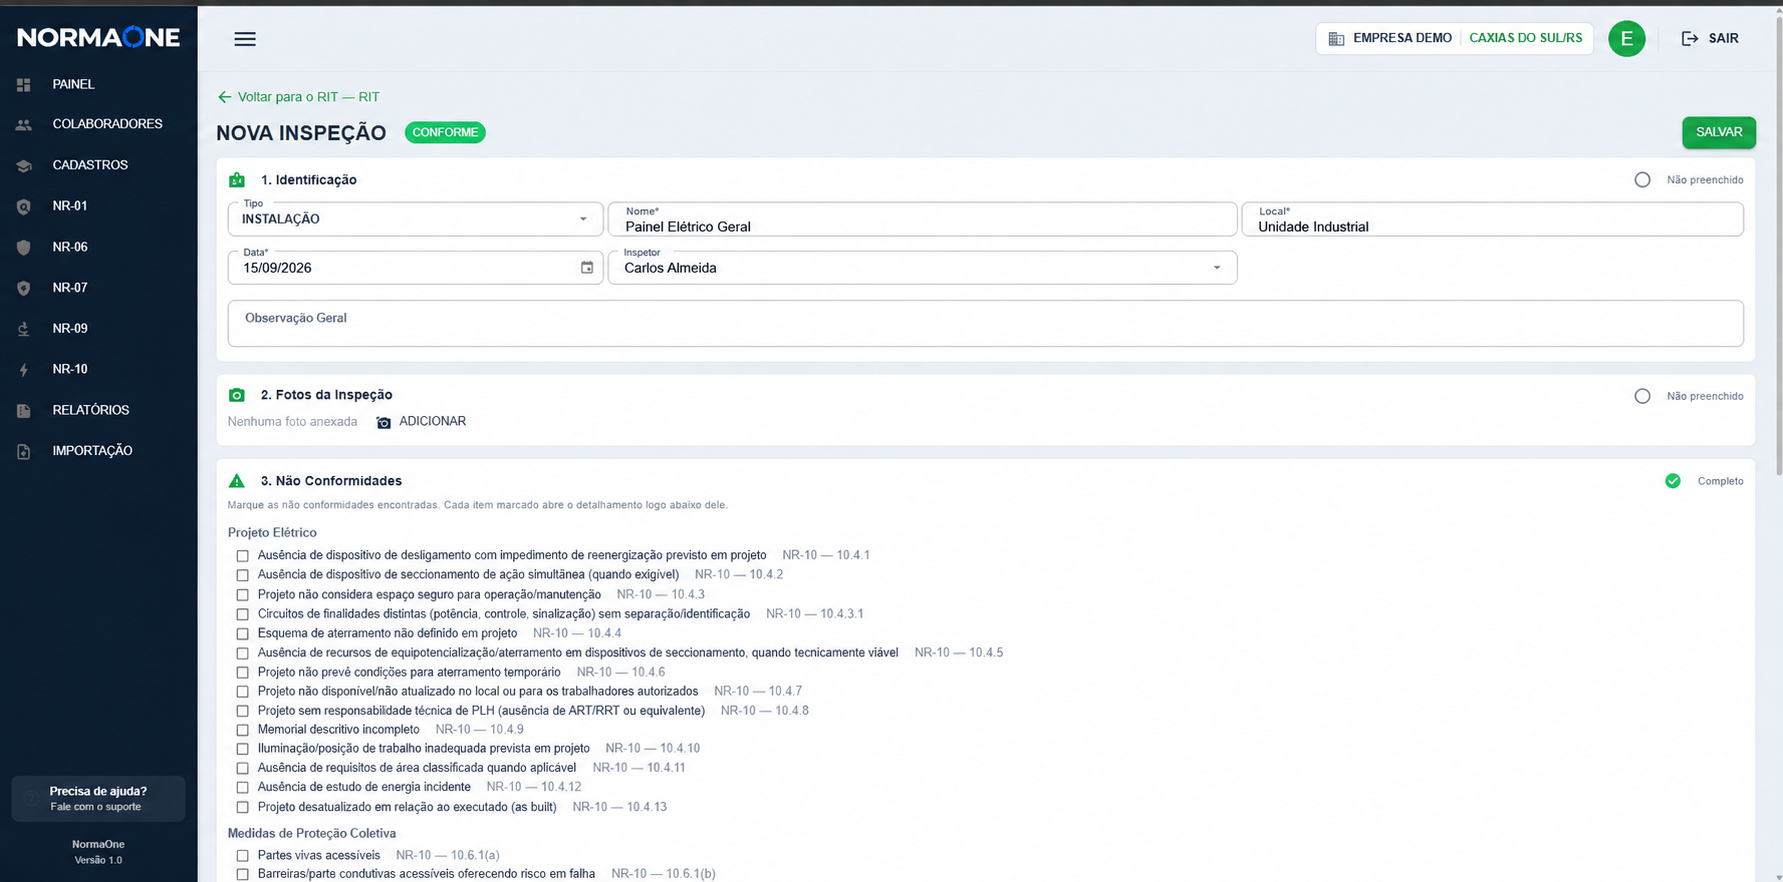
Task: Click the camera icon next to ADICIONAR
Action: (x=383, y=423)
